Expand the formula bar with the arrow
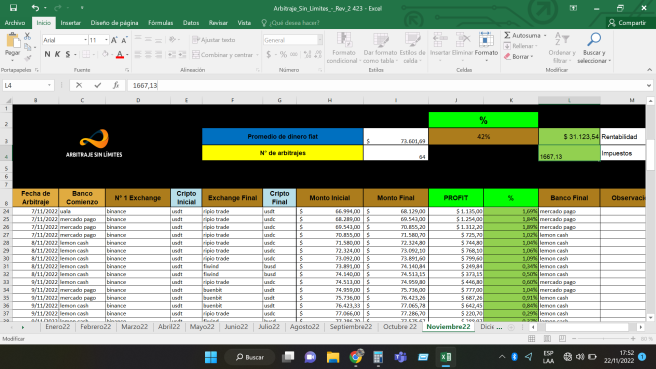This screenshot has width=656, height=369. point(648,85)
